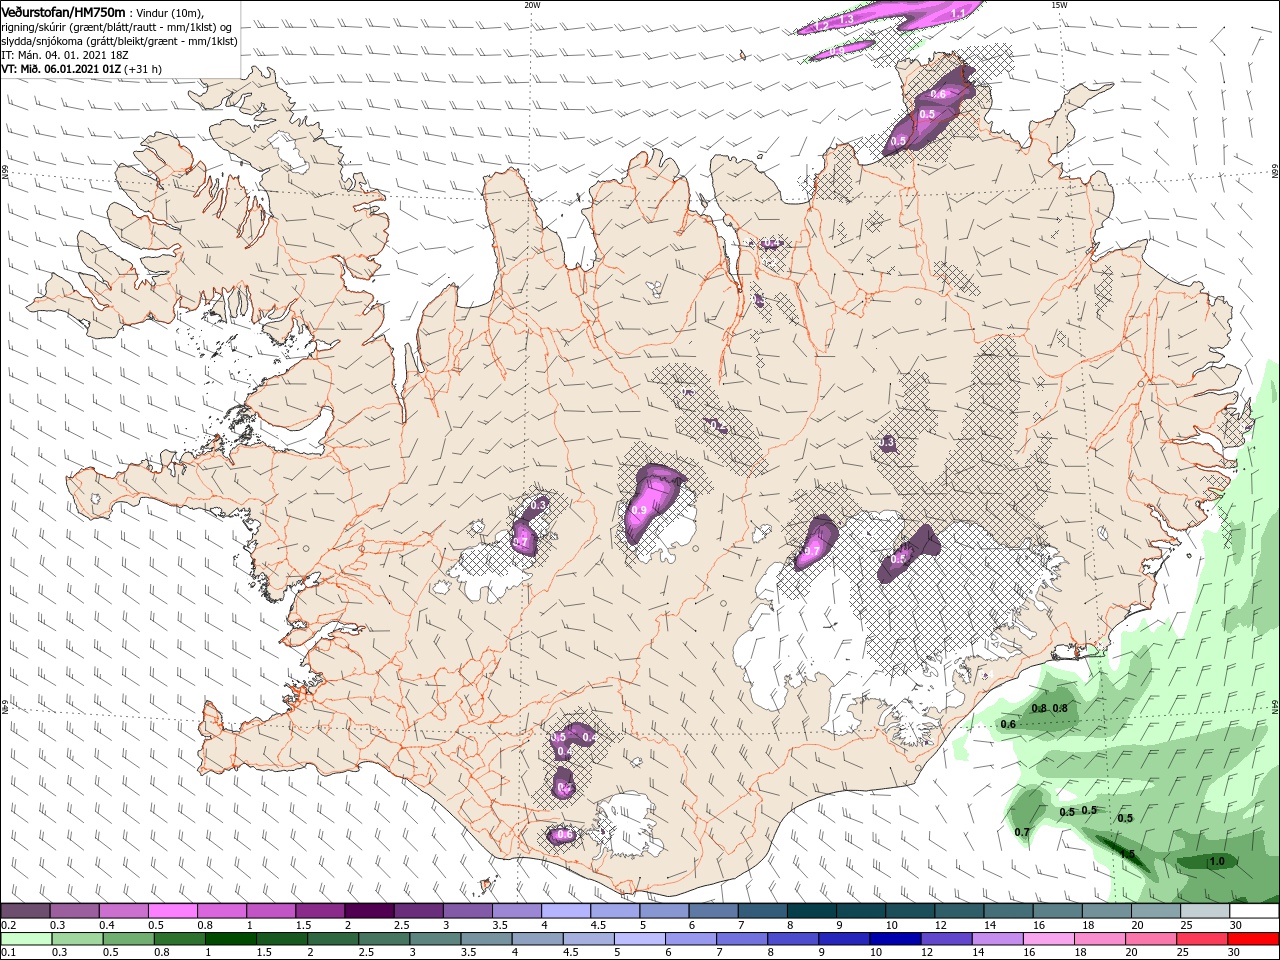Select the 'VT: Mið. 06.01.2021 01Z (+31 h)' line

pos(81,69)
